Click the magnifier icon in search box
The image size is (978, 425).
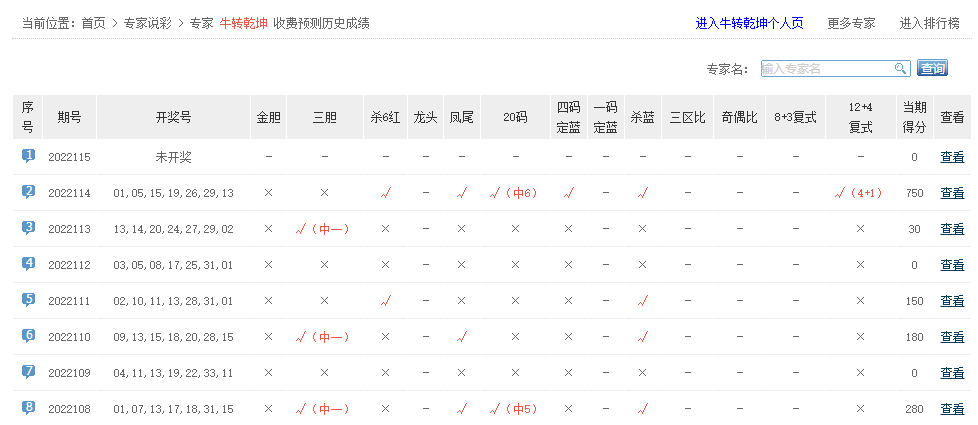pos(900,68)
